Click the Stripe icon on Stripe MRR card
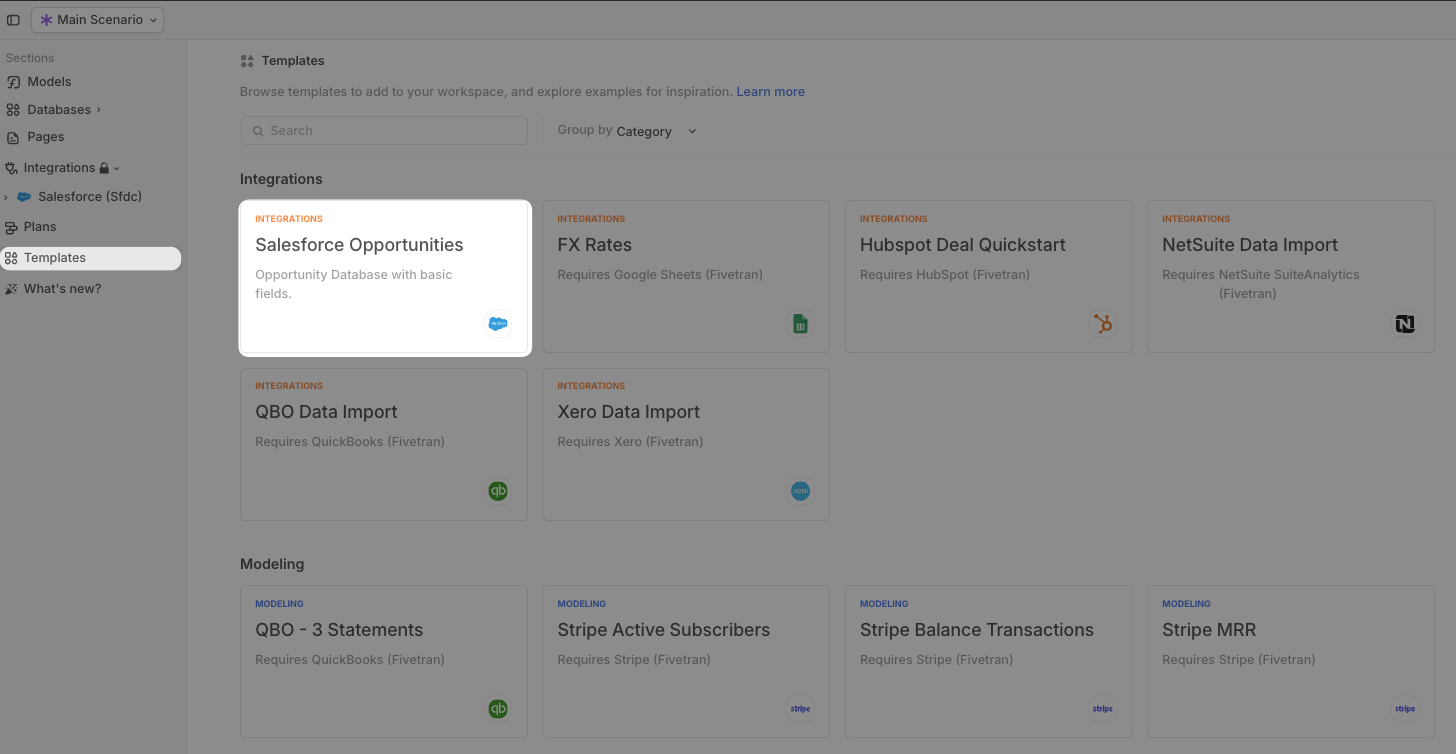Screen dimensions: 1456x754 tap(1405, 708)
